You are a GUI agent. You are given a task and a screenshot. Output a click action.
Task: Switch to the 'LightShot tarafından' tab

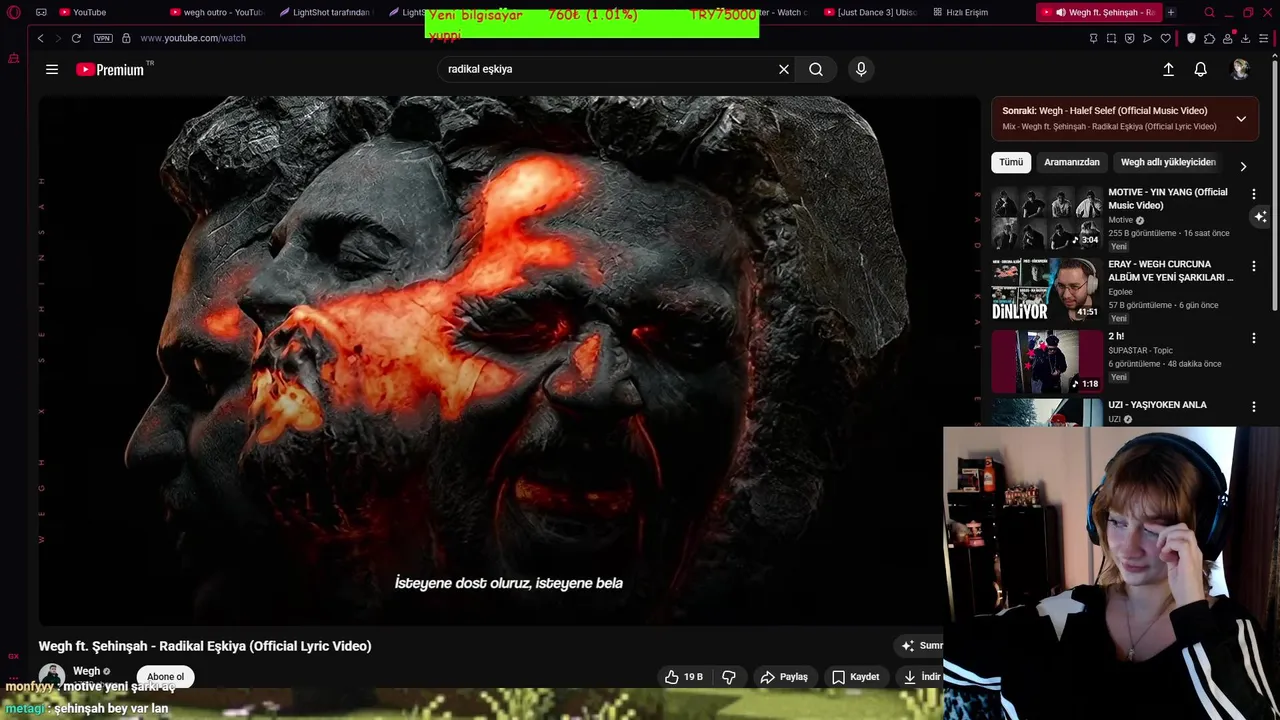point(324,12)
